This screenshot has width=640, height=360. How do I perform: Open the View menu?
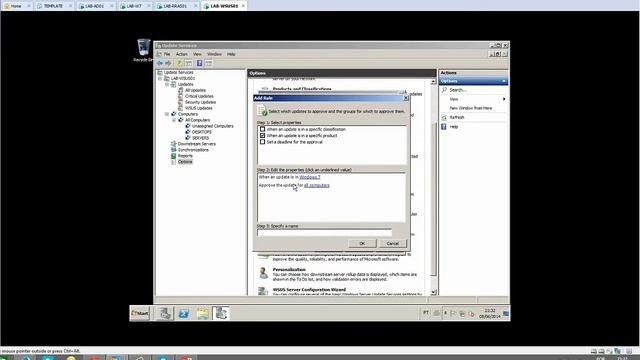(197, 54)
